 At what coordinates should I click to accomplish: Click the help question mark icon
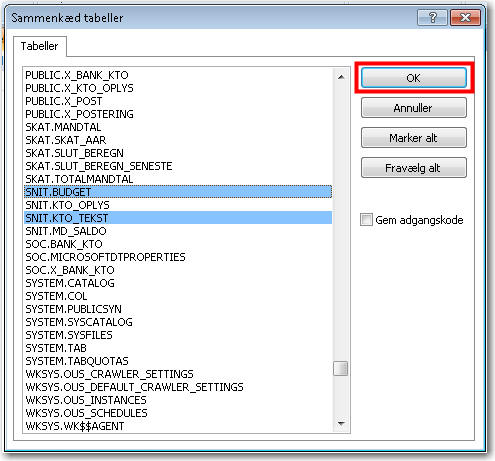(x=432, y=17)
